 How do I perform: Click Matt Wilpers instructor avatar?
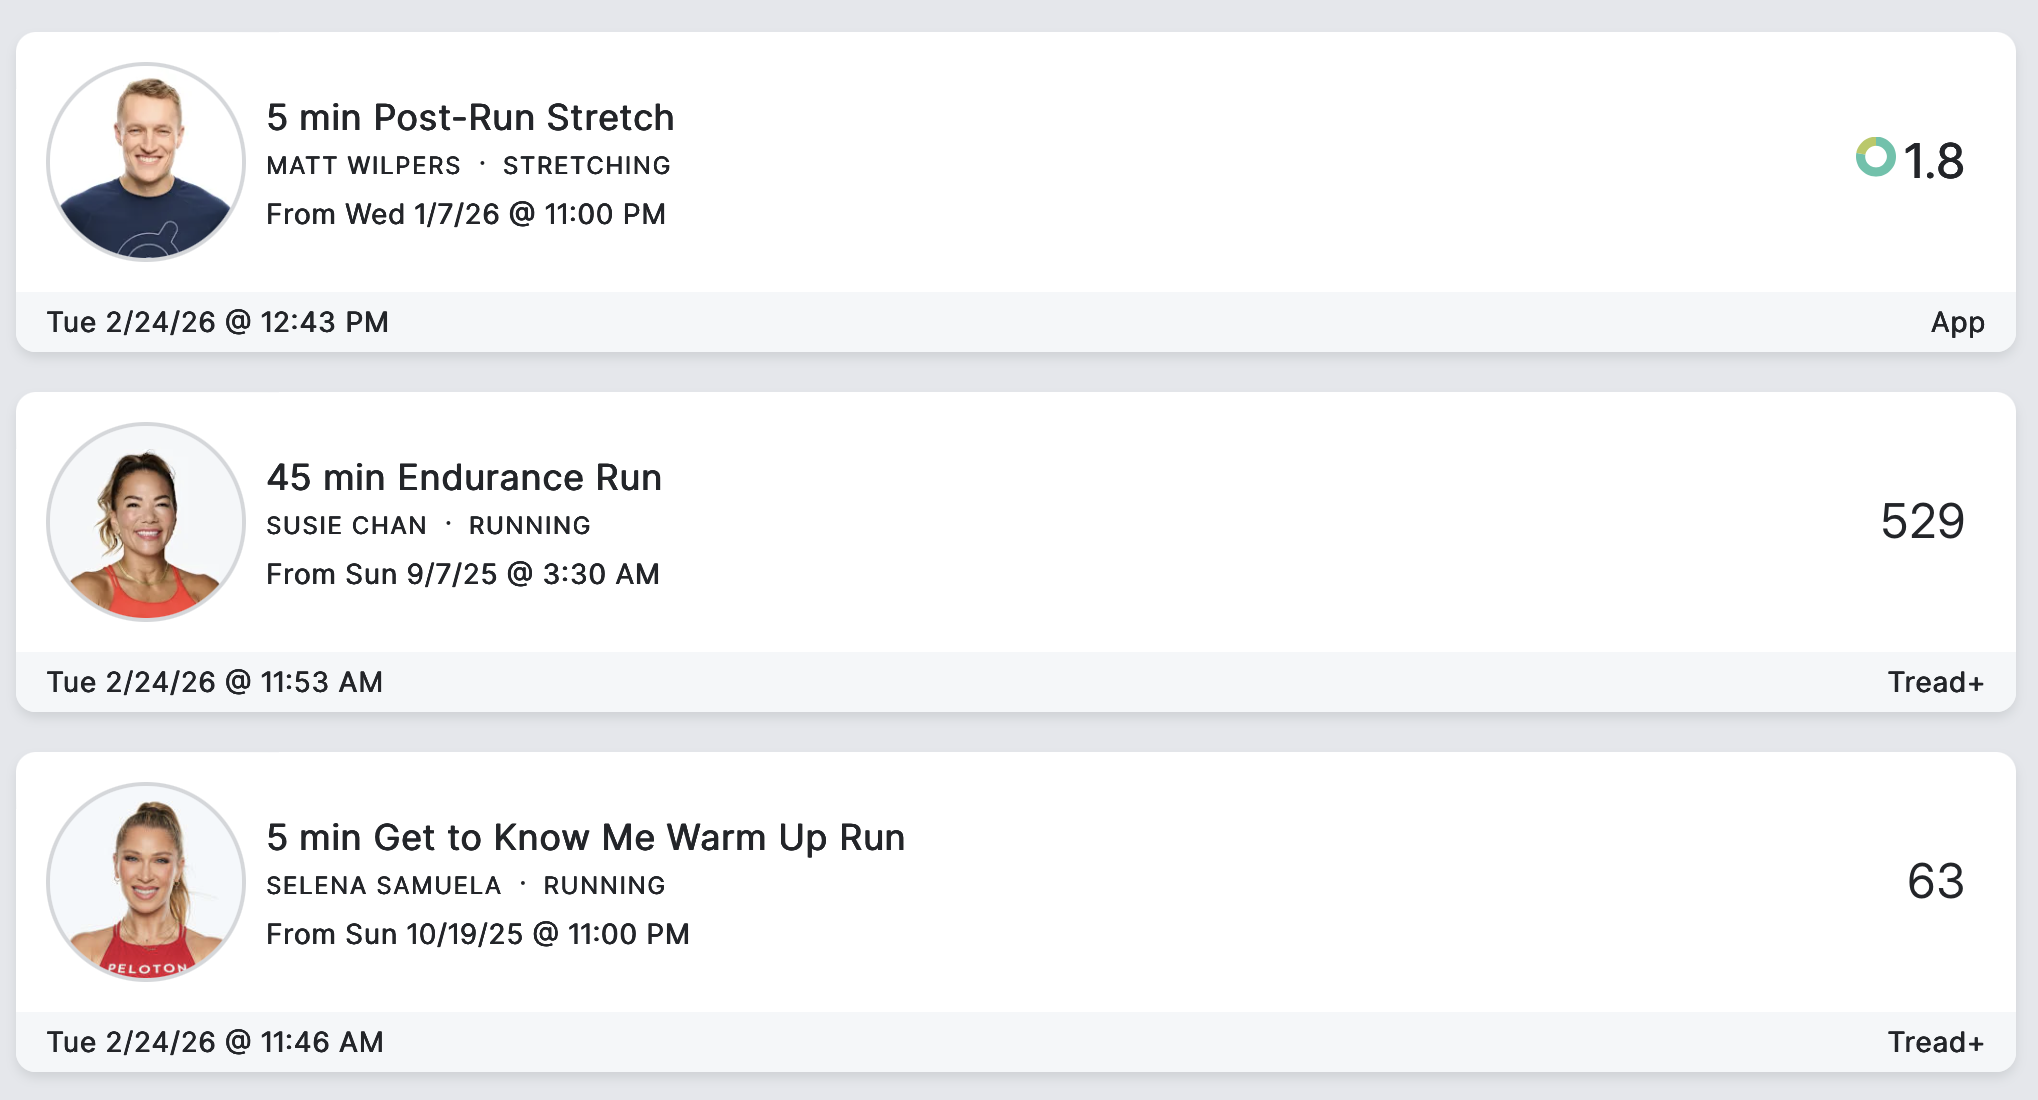point(146,162)
